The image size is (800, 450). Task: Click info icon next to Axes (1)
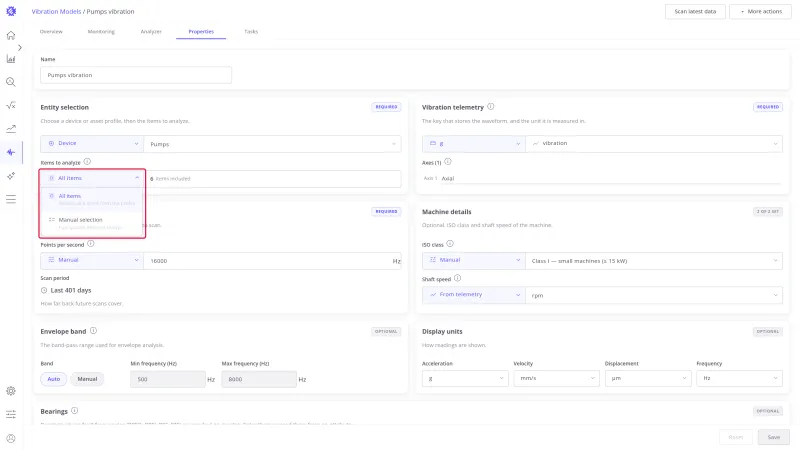click(448, 162)
